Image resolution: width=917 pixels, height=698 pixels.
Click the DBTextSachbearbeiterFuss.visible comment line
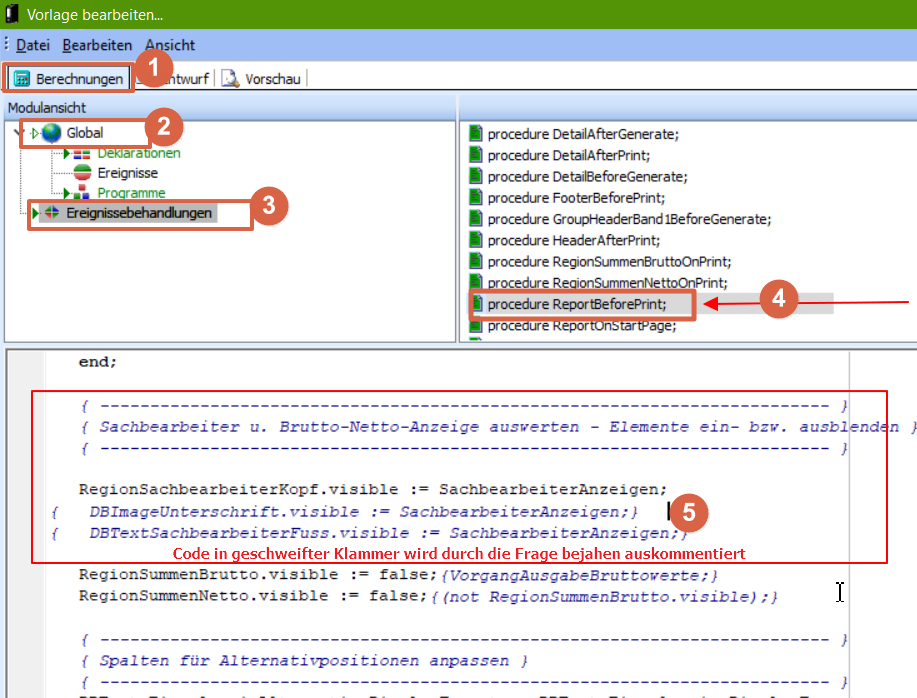(370, 533)
